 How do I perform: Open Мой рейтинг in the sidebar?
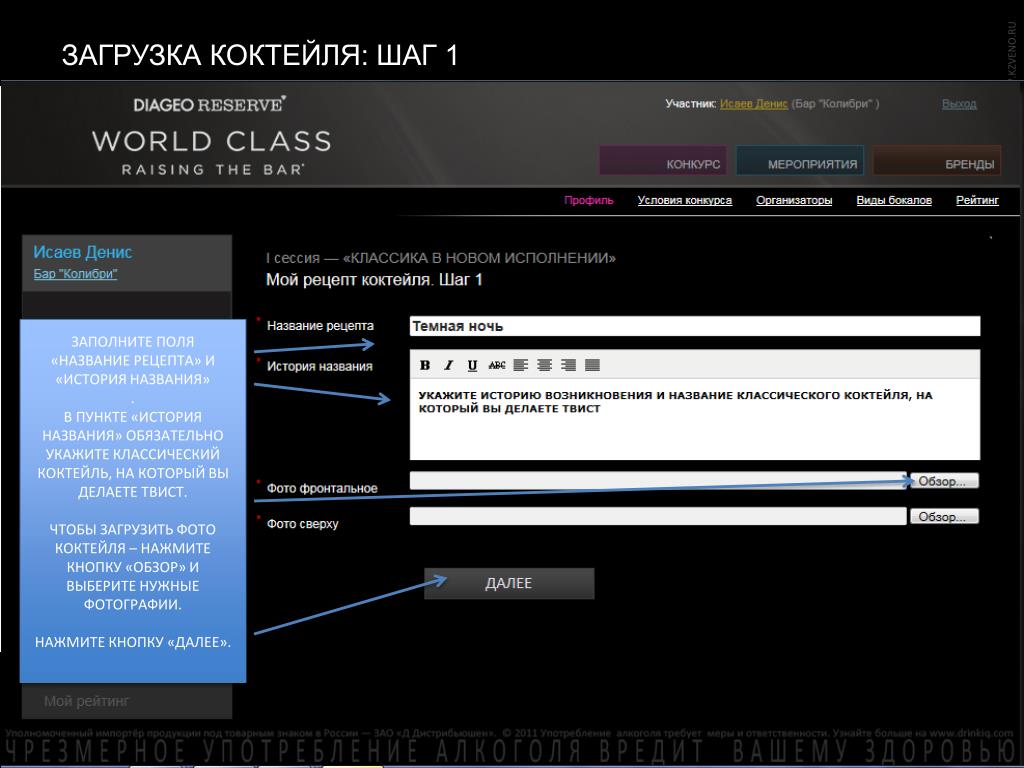click(x=87, y=701)
